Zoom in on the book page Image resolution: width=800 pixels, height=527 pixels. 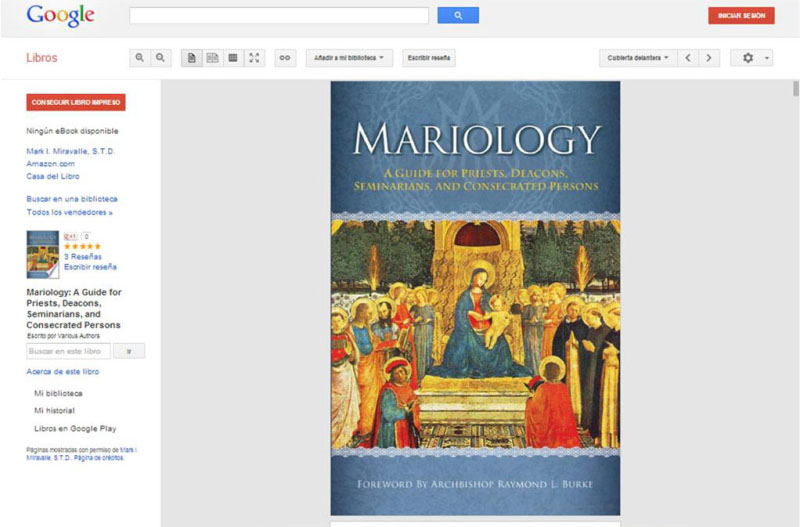[x=139, y=58]
